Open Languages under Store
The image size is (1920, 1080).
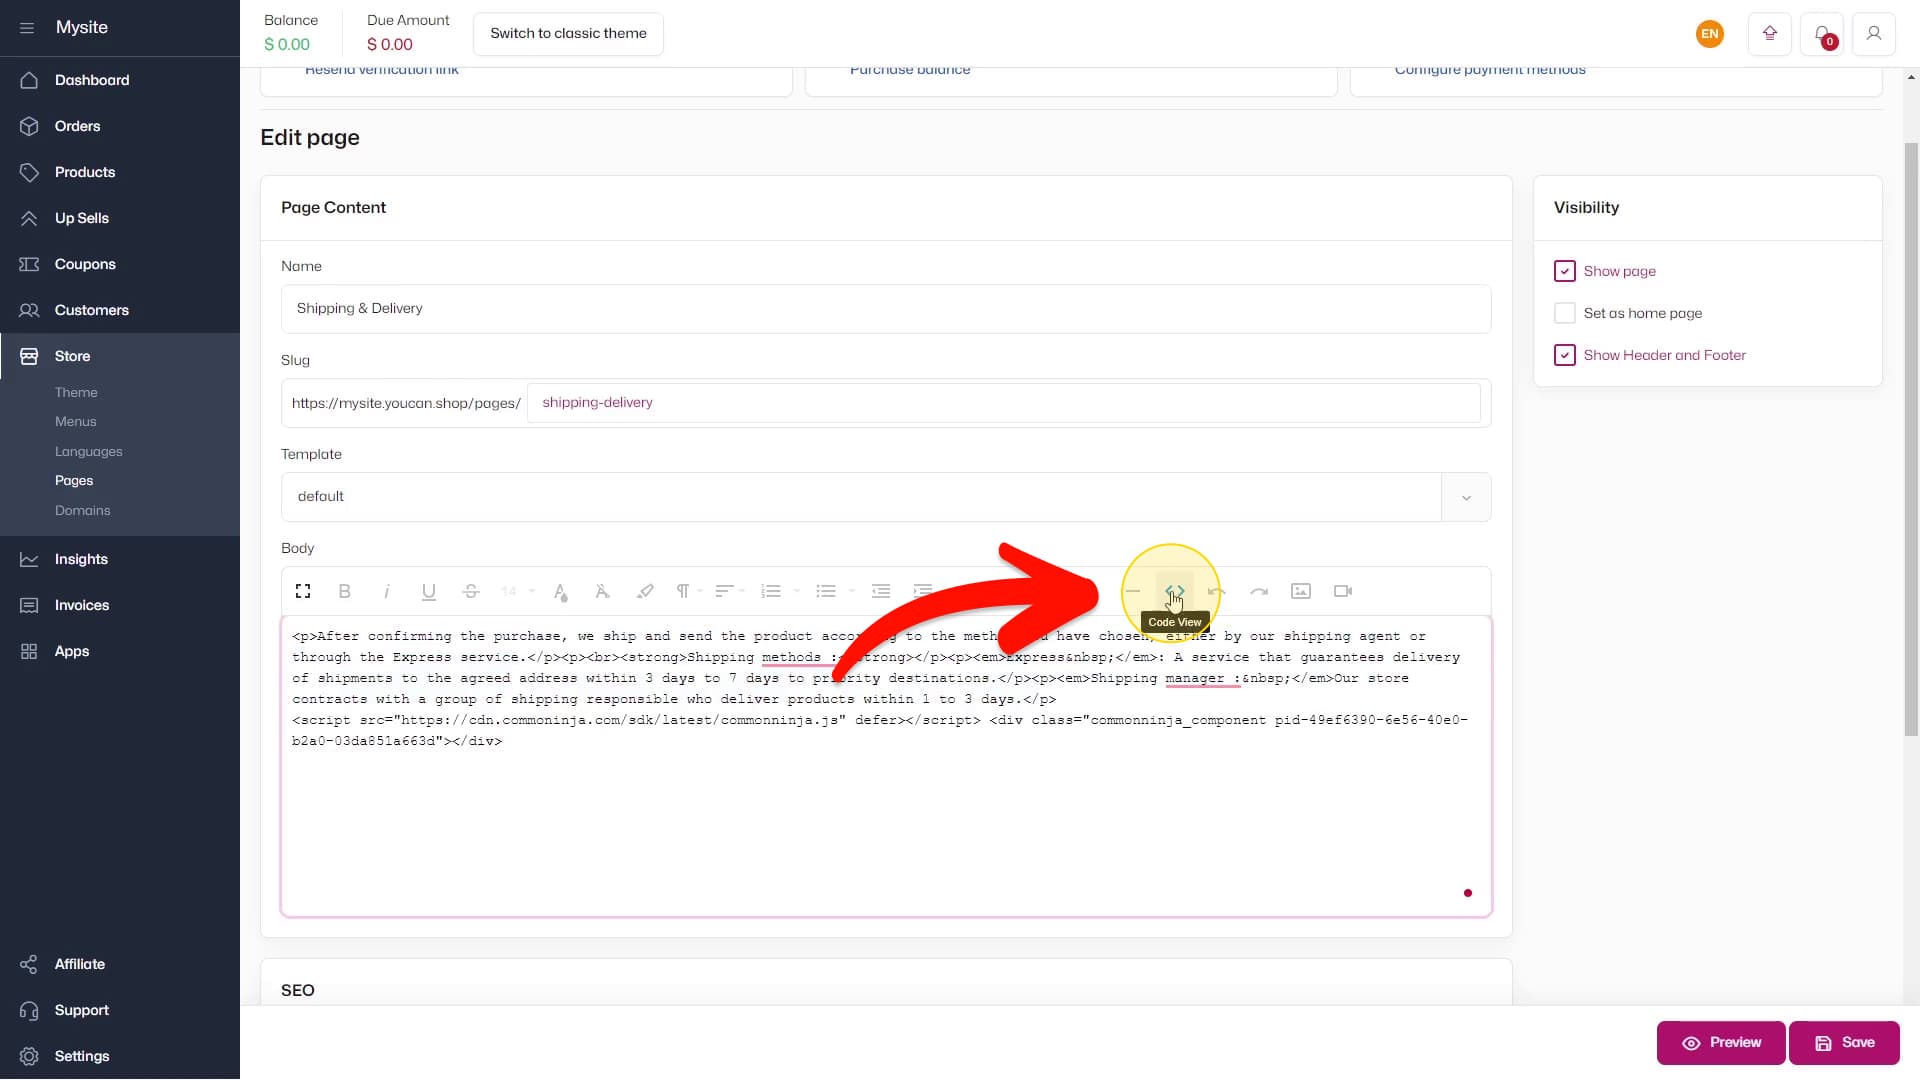tap(89, 451)
